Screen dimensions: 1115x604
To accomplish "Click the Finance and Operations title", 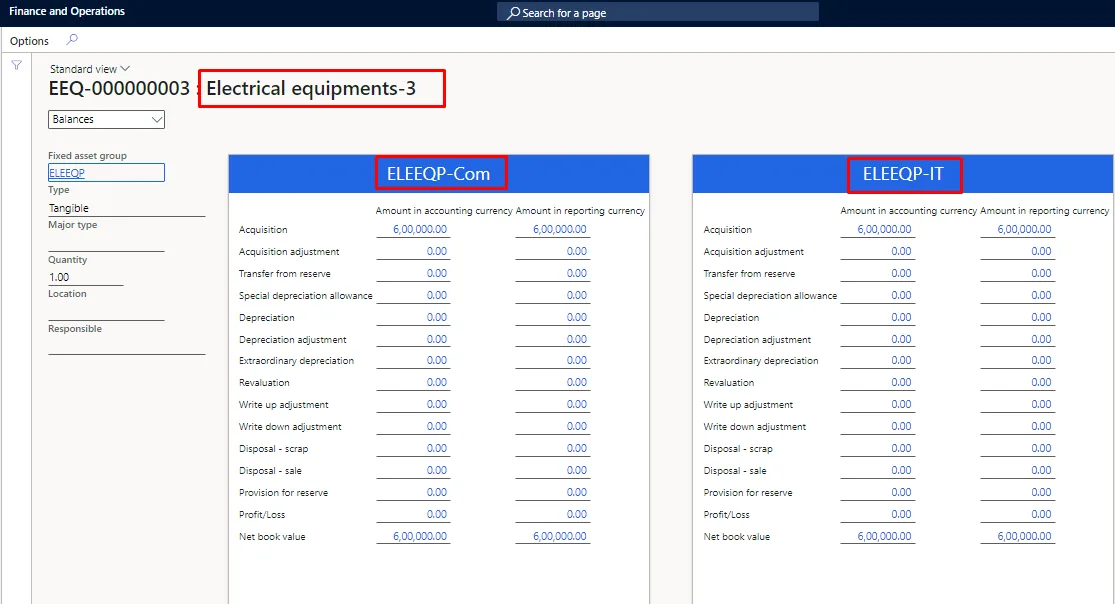I will pos(67,11).
